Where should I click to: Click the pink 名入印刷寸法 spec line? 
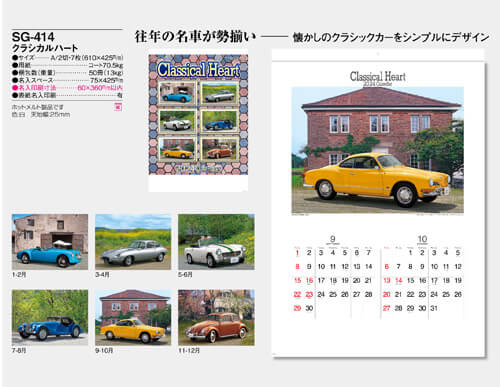pos(67,88)
